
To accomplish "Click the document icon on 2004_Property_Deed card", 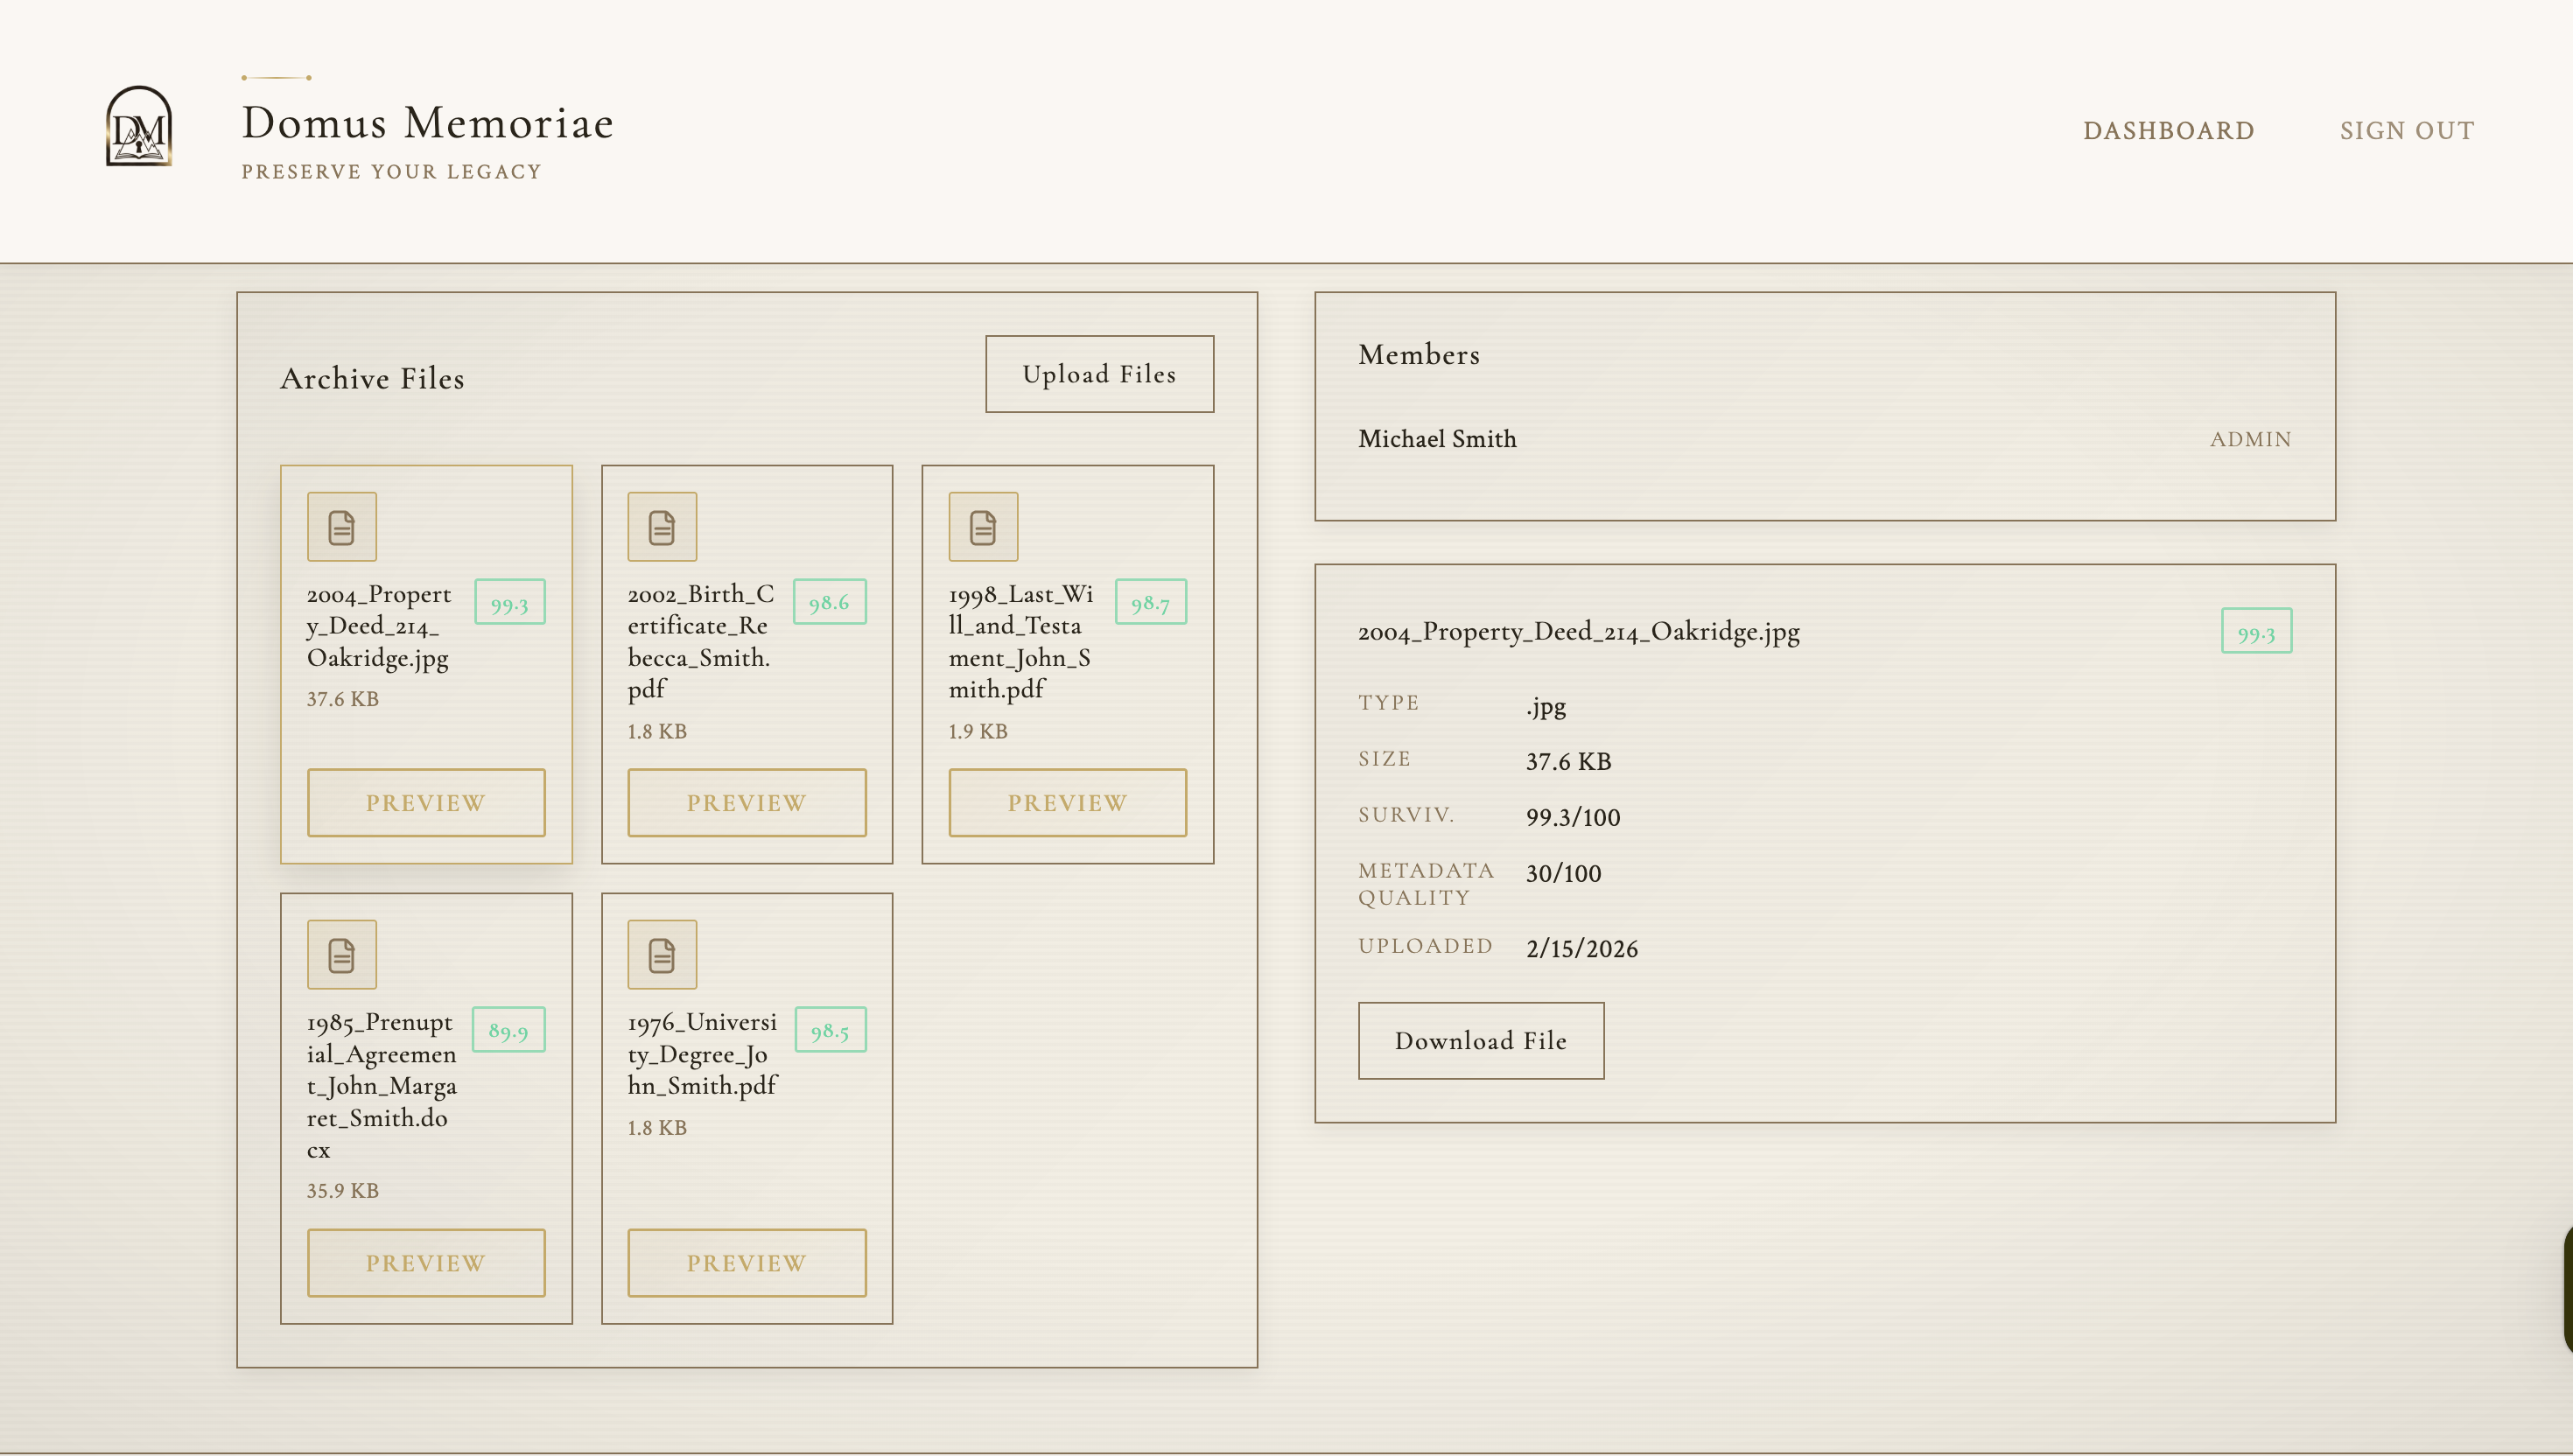I will (x=341, y=526).
